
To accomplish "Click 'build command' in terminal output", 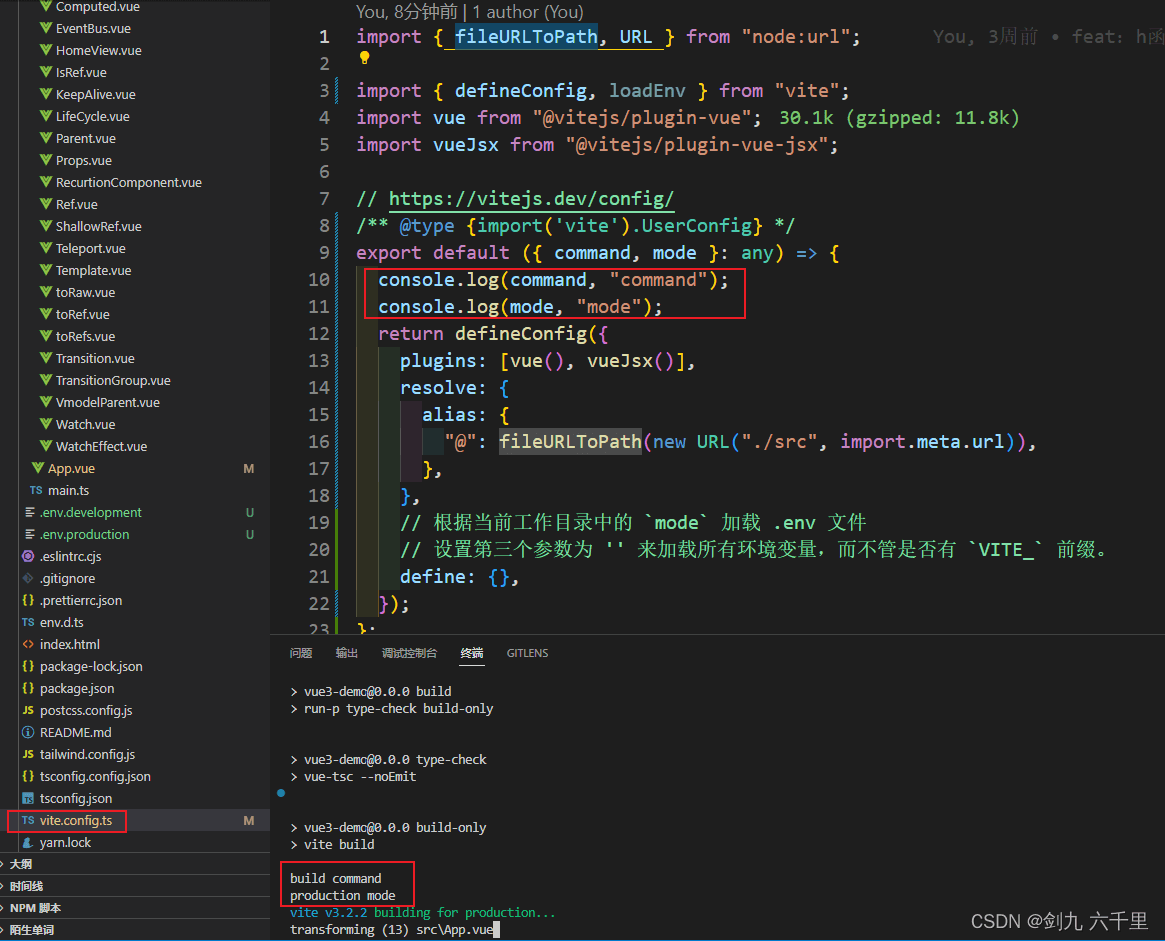I will pyautogui.click(x=336, y=879).
